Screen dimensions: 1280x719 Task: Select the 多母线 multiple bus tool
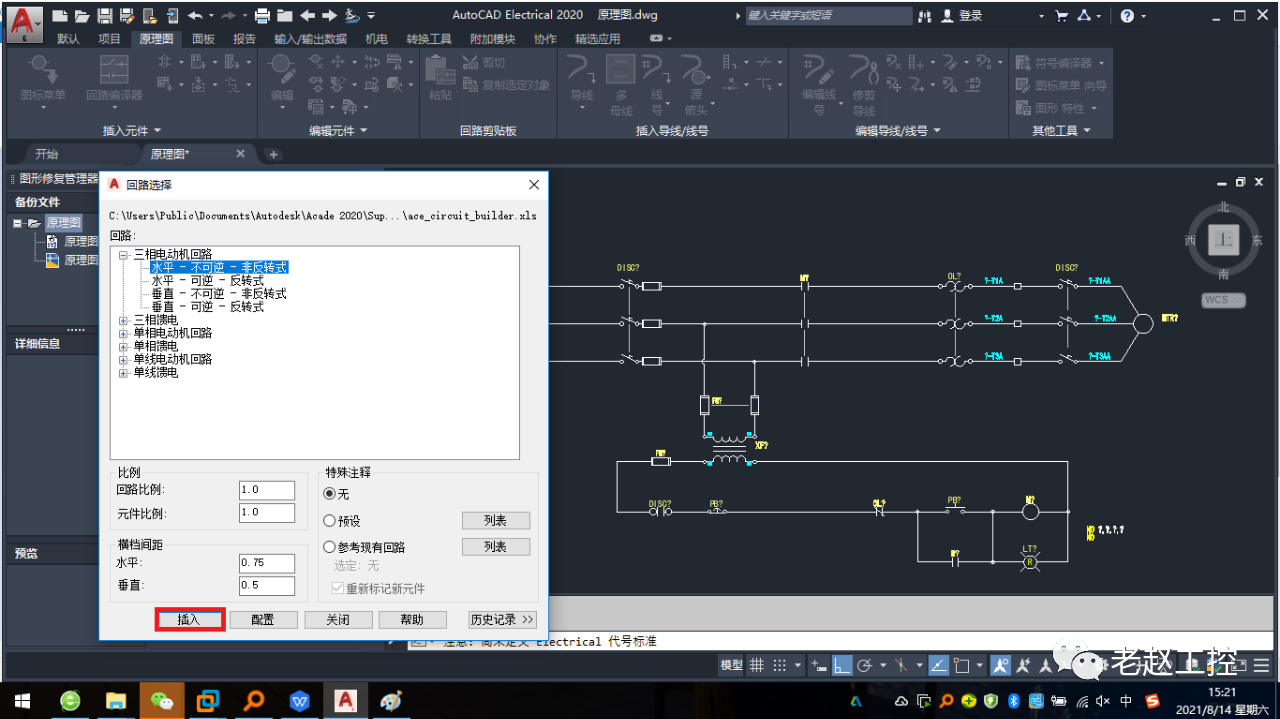coord(621,84)
